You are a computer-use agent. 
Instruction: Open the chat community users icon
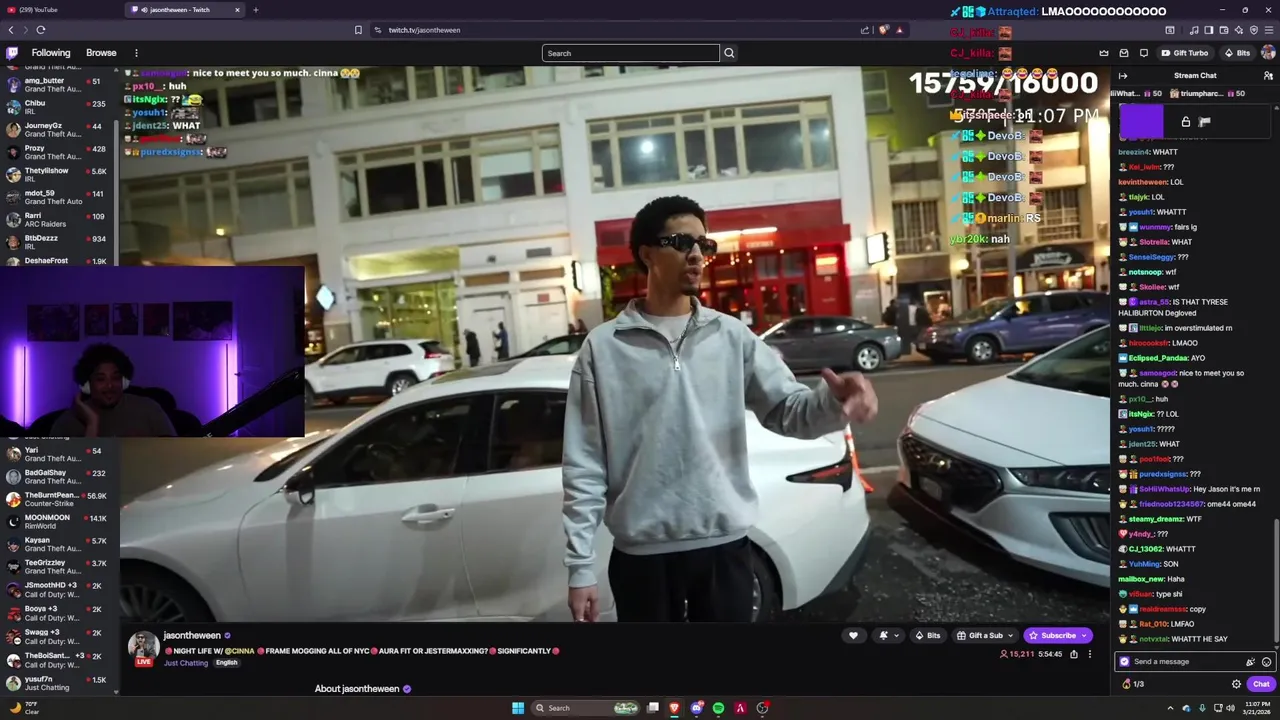1268,76
